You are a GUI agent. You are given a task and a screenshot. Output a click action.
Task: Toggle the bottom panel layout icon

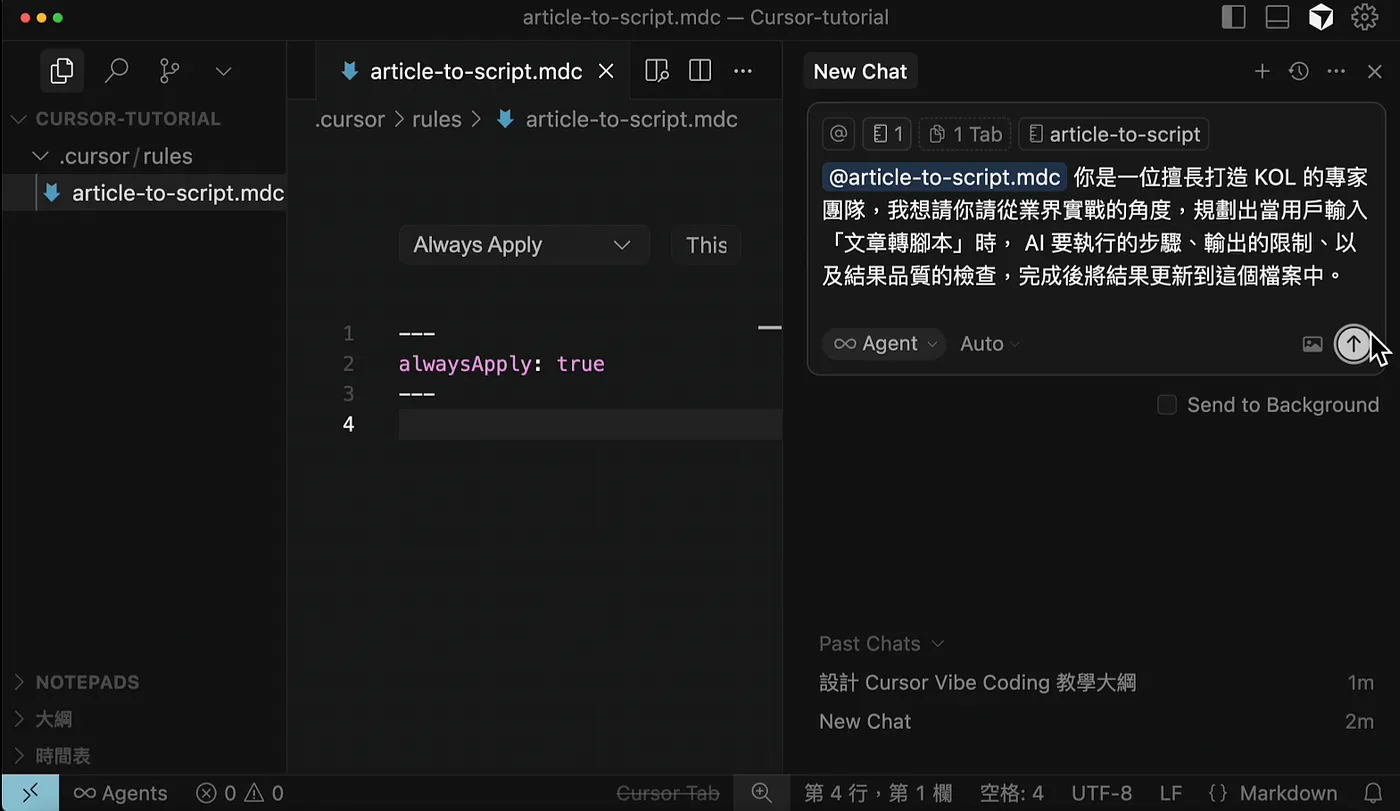pos(1277,17)
